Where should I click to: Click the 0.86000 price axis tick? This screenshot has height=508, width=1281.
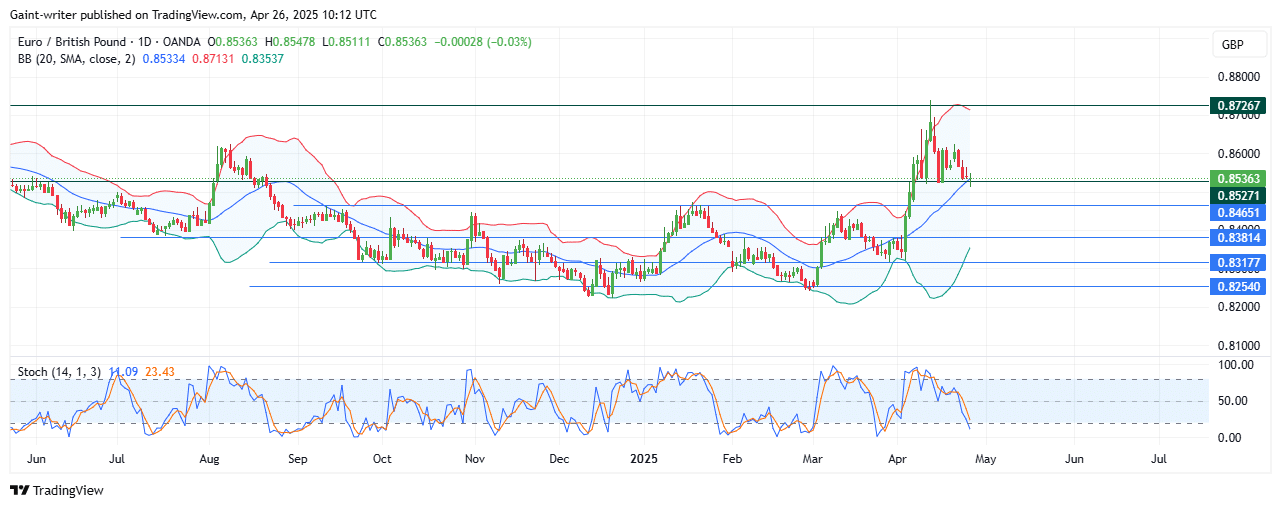[x=1240, y=154]
